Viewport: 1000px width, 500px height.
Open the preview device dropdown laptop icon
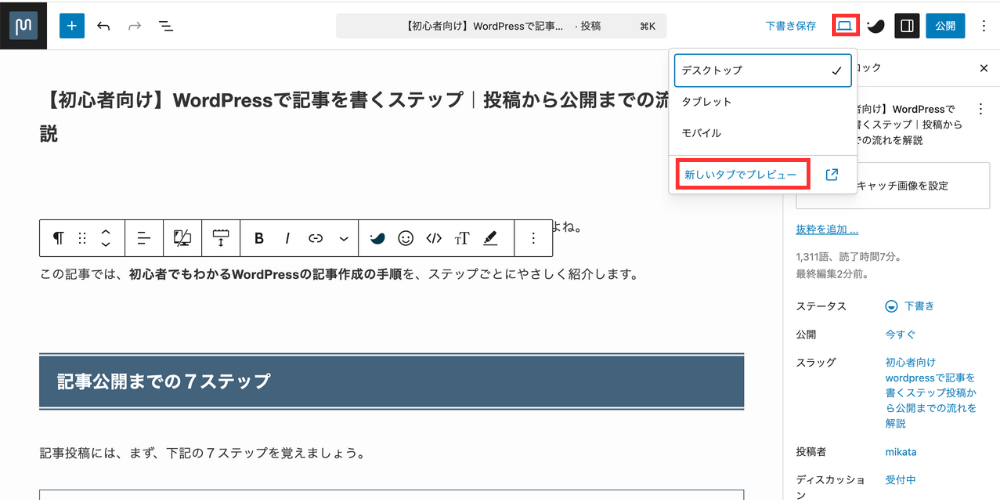(x=845, y=26)
